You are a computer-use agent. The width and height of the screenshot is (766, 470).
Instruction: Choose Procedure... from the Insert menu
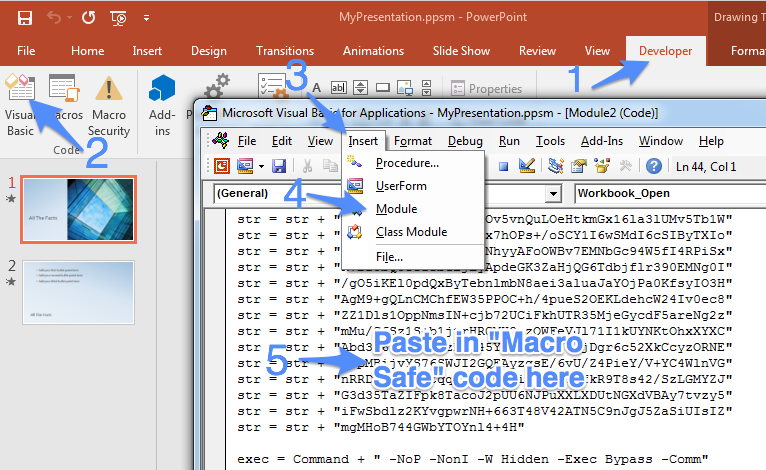click(413, 163)
